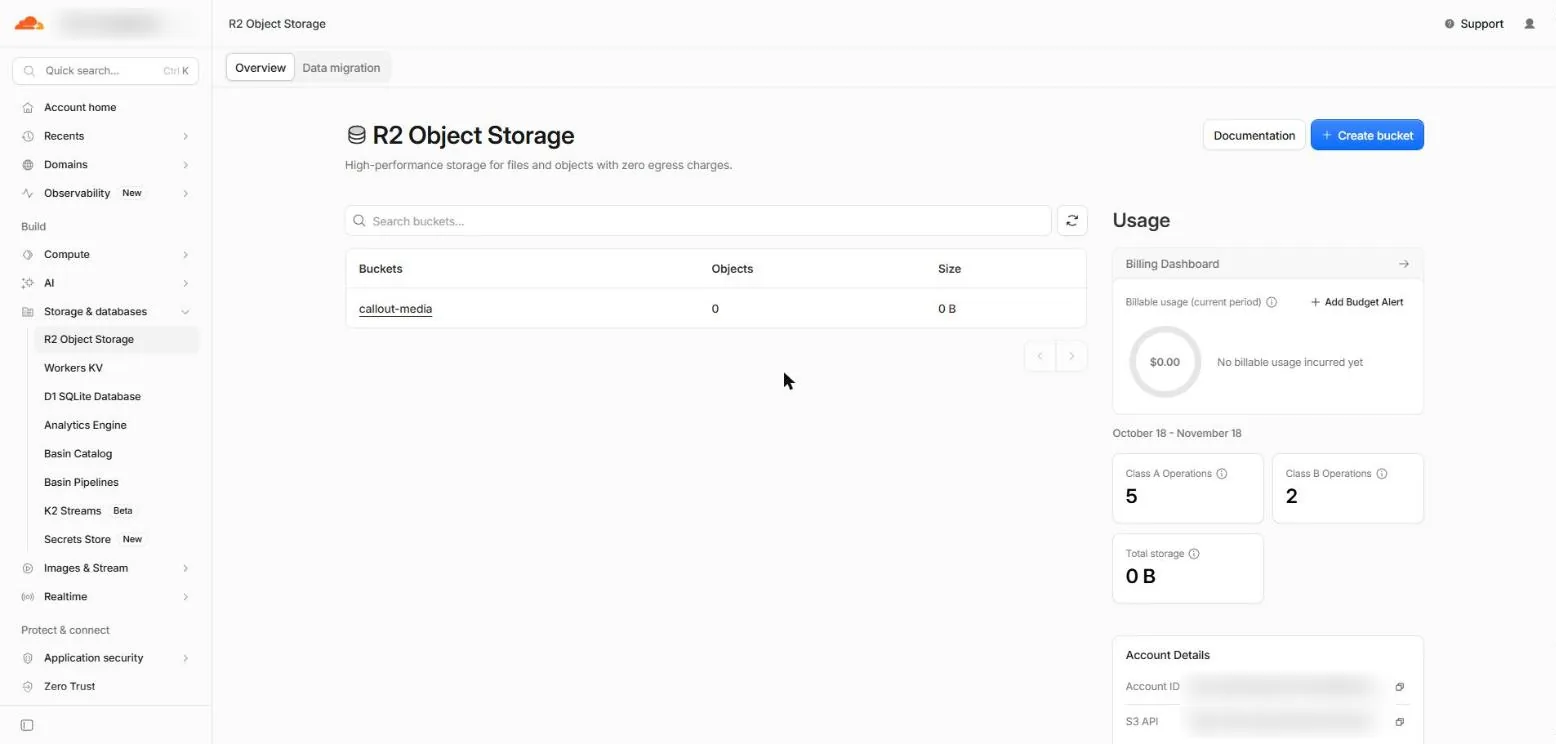The height and width of the screenshot is (744, 1556).
Task: Click the Class B Operations info icon
Action: click(x=1382, y=474)
